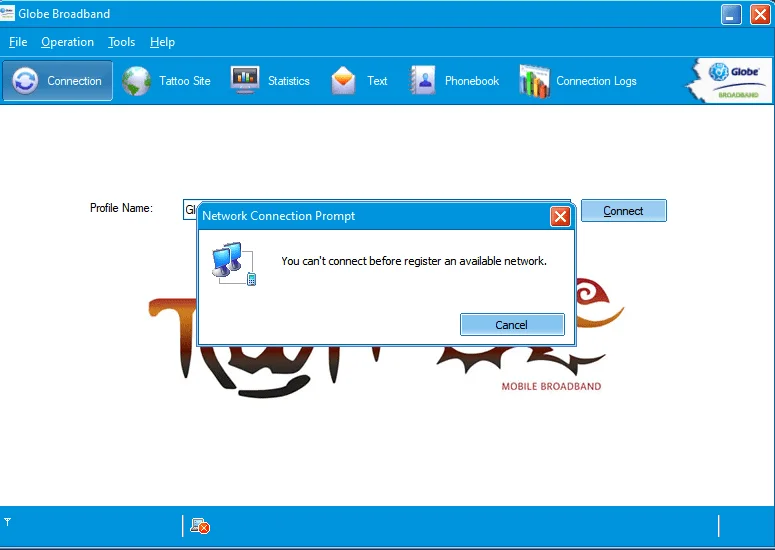Image resolution: width=775 pixels, height=550 pixels.
Task: Open the Operation menu
Action: pyautogui.click(x=67, y=42)
